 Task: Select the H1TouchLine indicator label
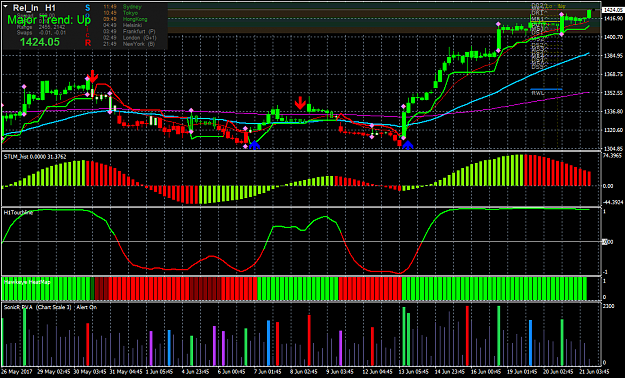[18, 213]
